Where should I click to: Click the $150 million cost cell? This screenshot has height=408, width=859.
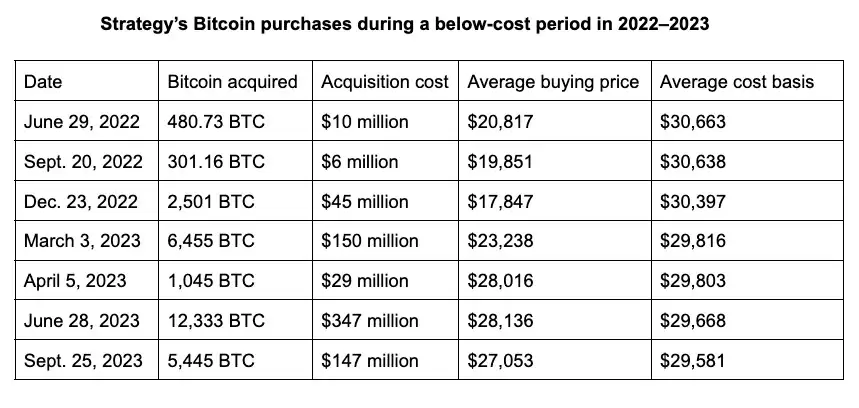[x=369, y=241]
